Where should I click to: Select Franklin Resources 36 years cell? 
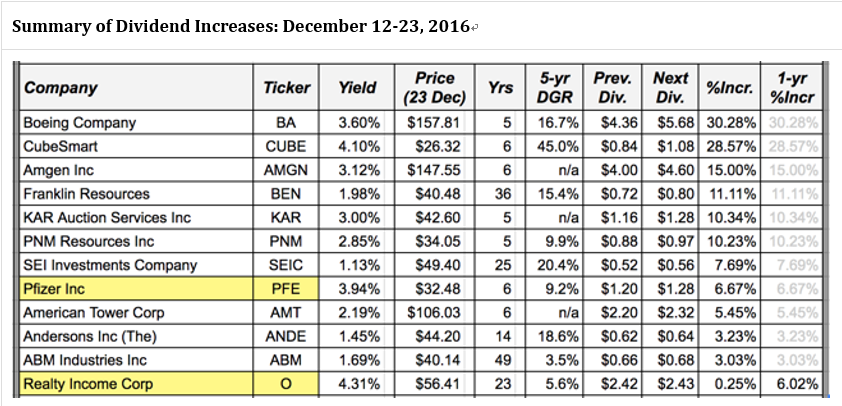point(501,194)
